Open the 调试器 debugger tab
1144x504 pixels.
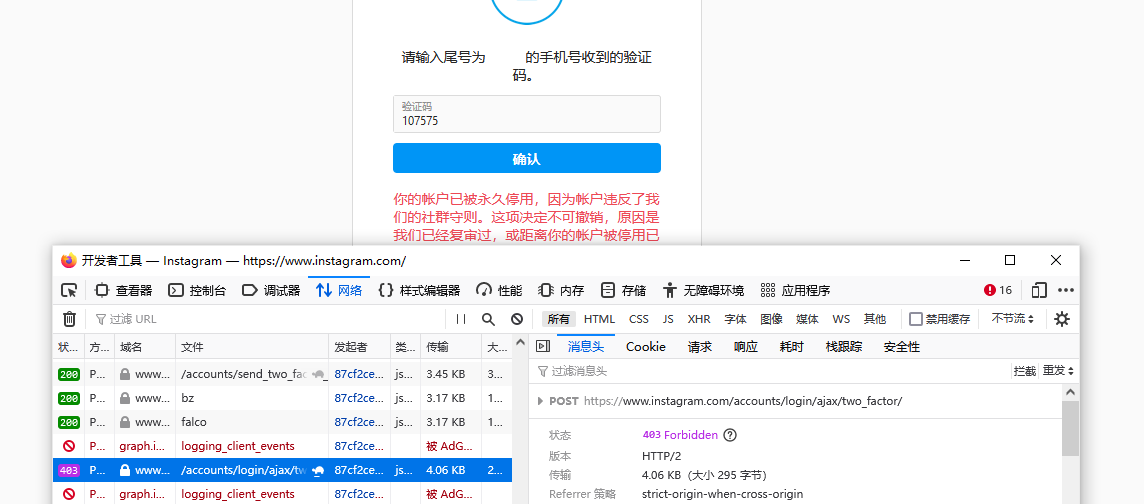tap(271, 290)
